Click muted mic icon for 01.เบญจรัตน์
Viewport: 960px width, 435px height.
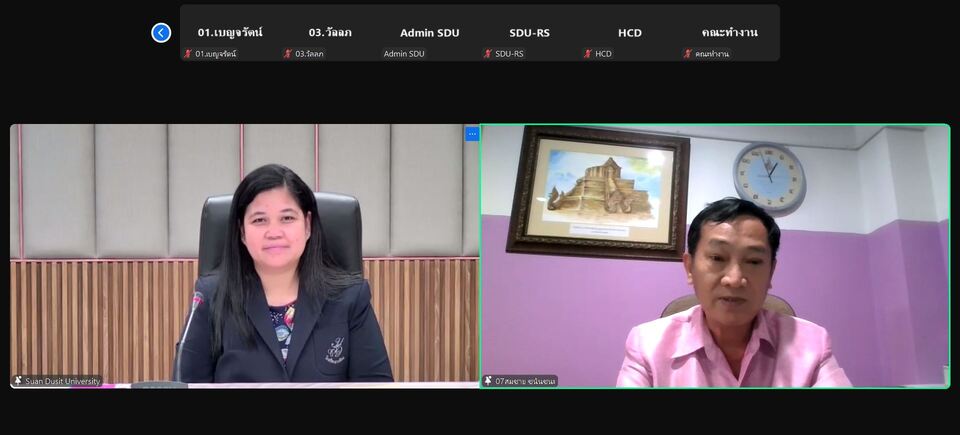(188, 54)
